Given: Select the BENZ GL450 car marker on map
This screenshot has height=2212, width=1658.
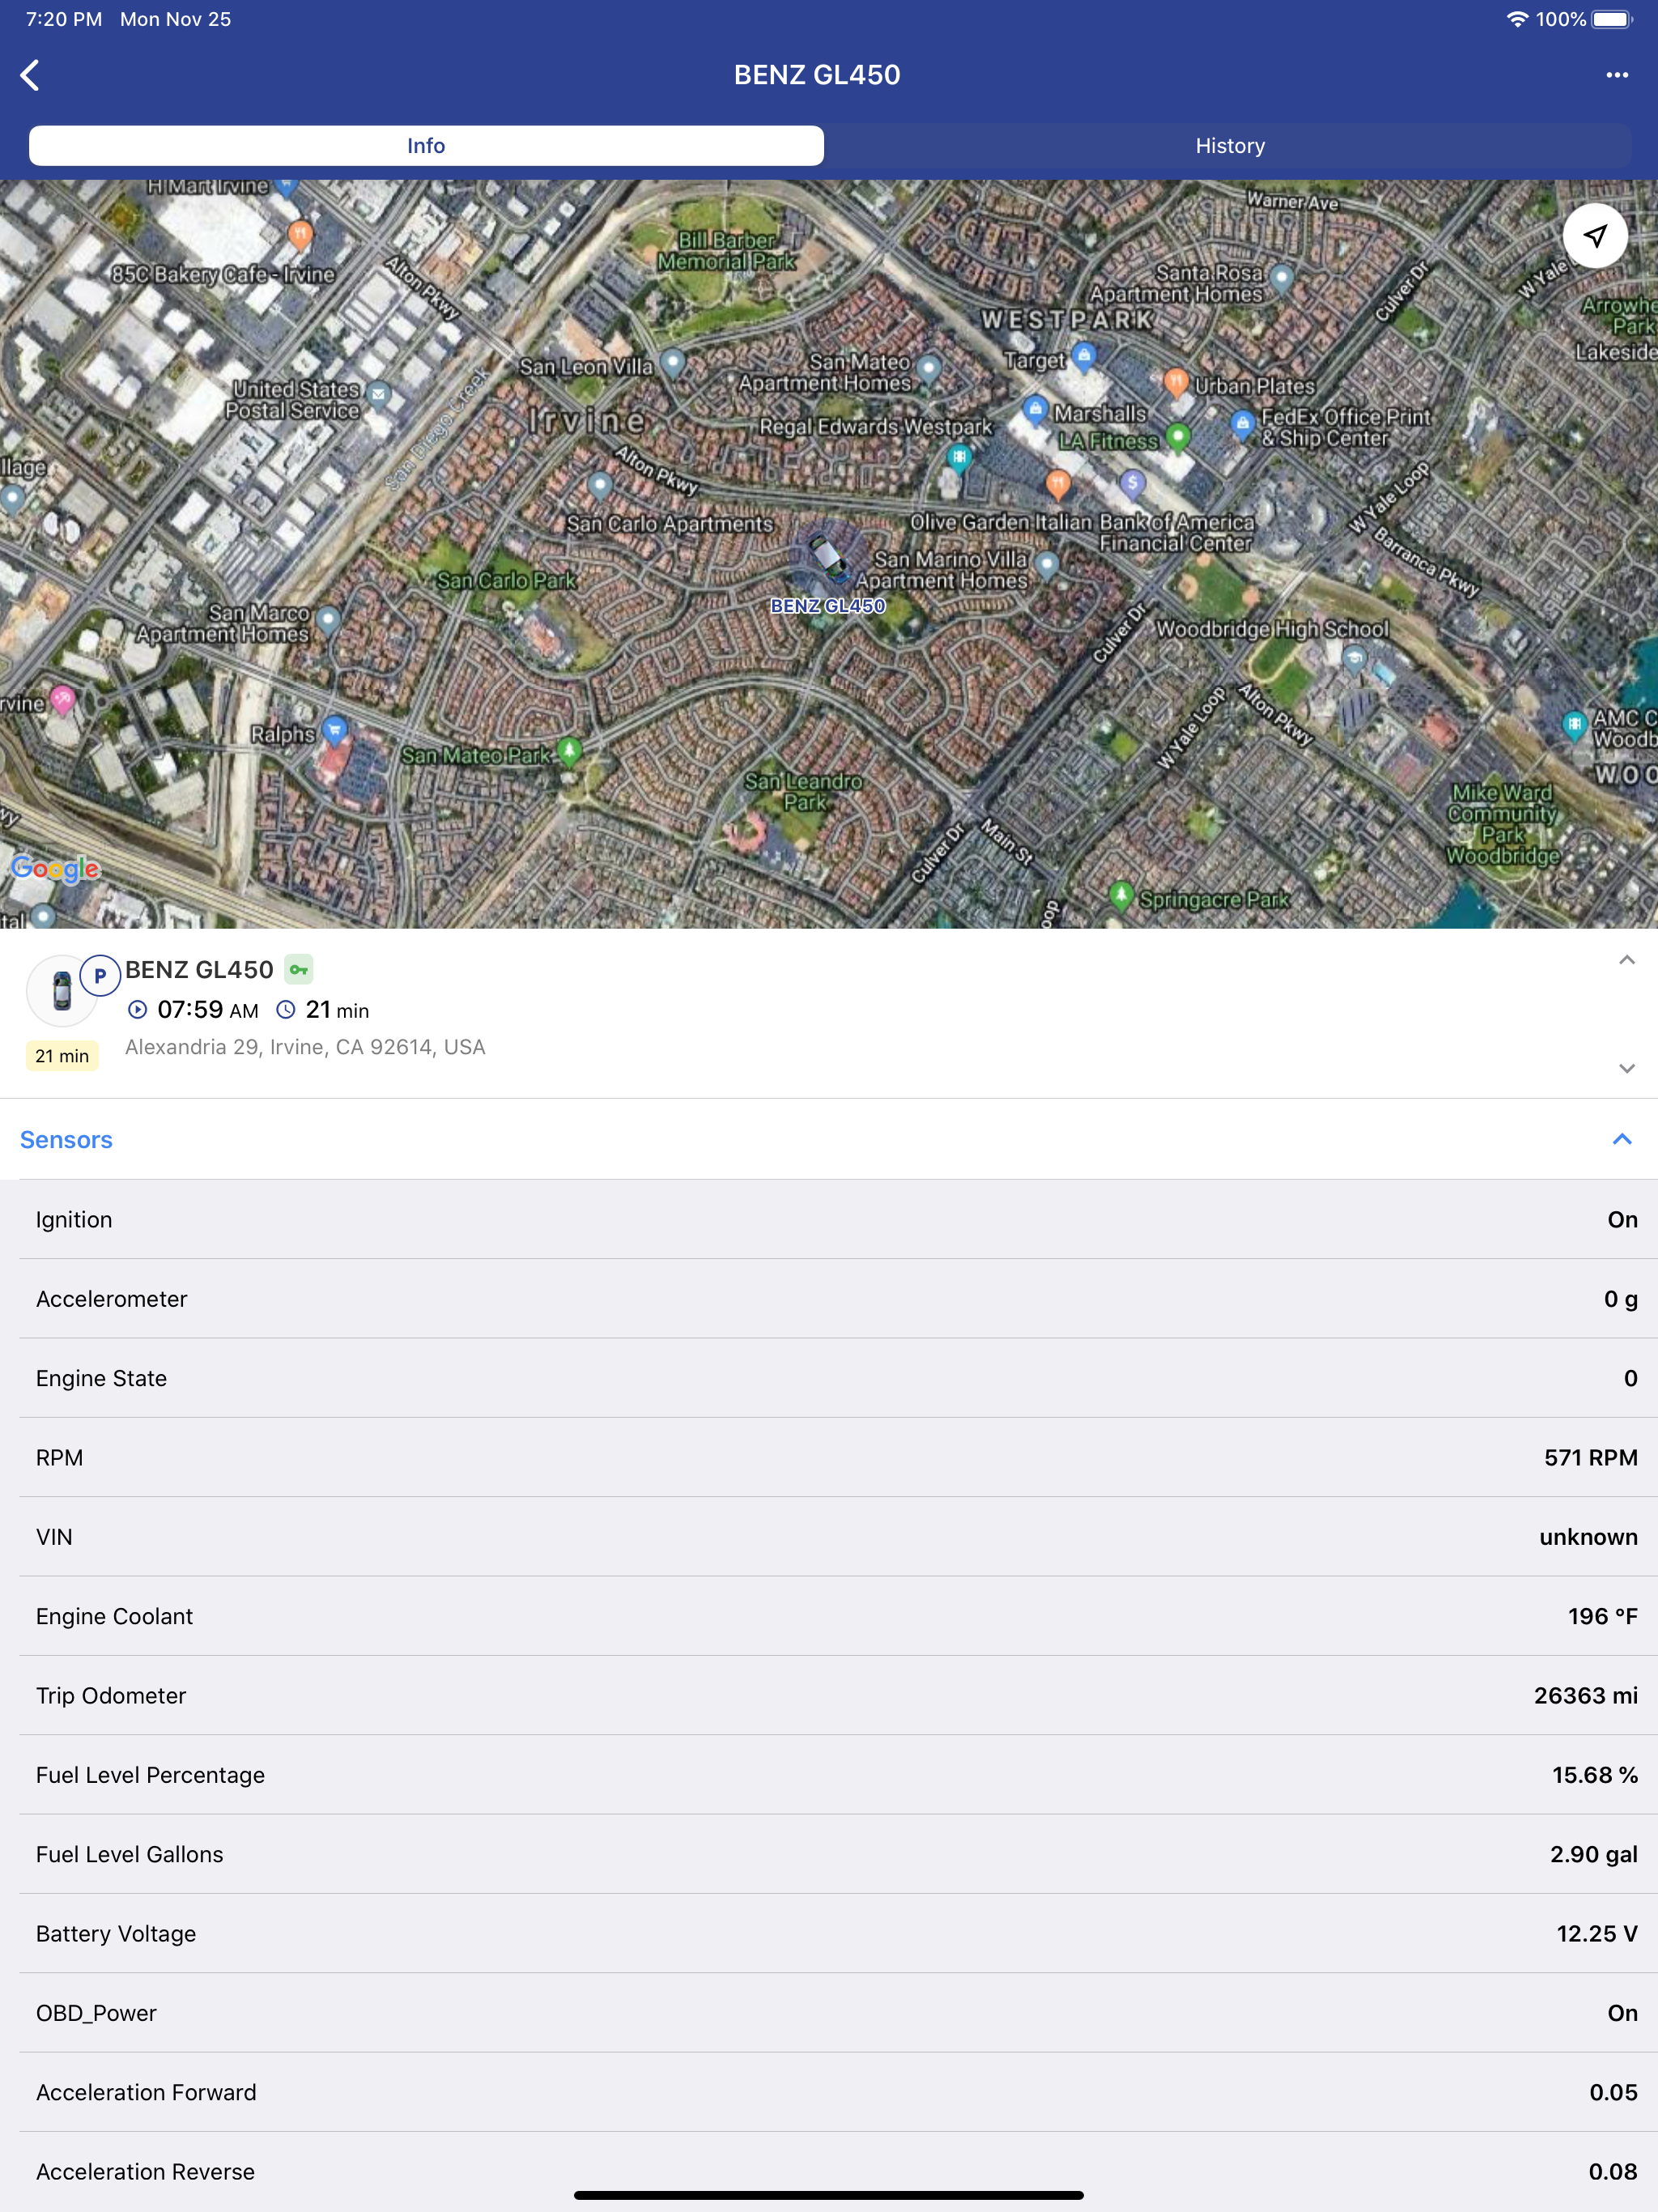Looking at the screenshot, I should (828, 556).
